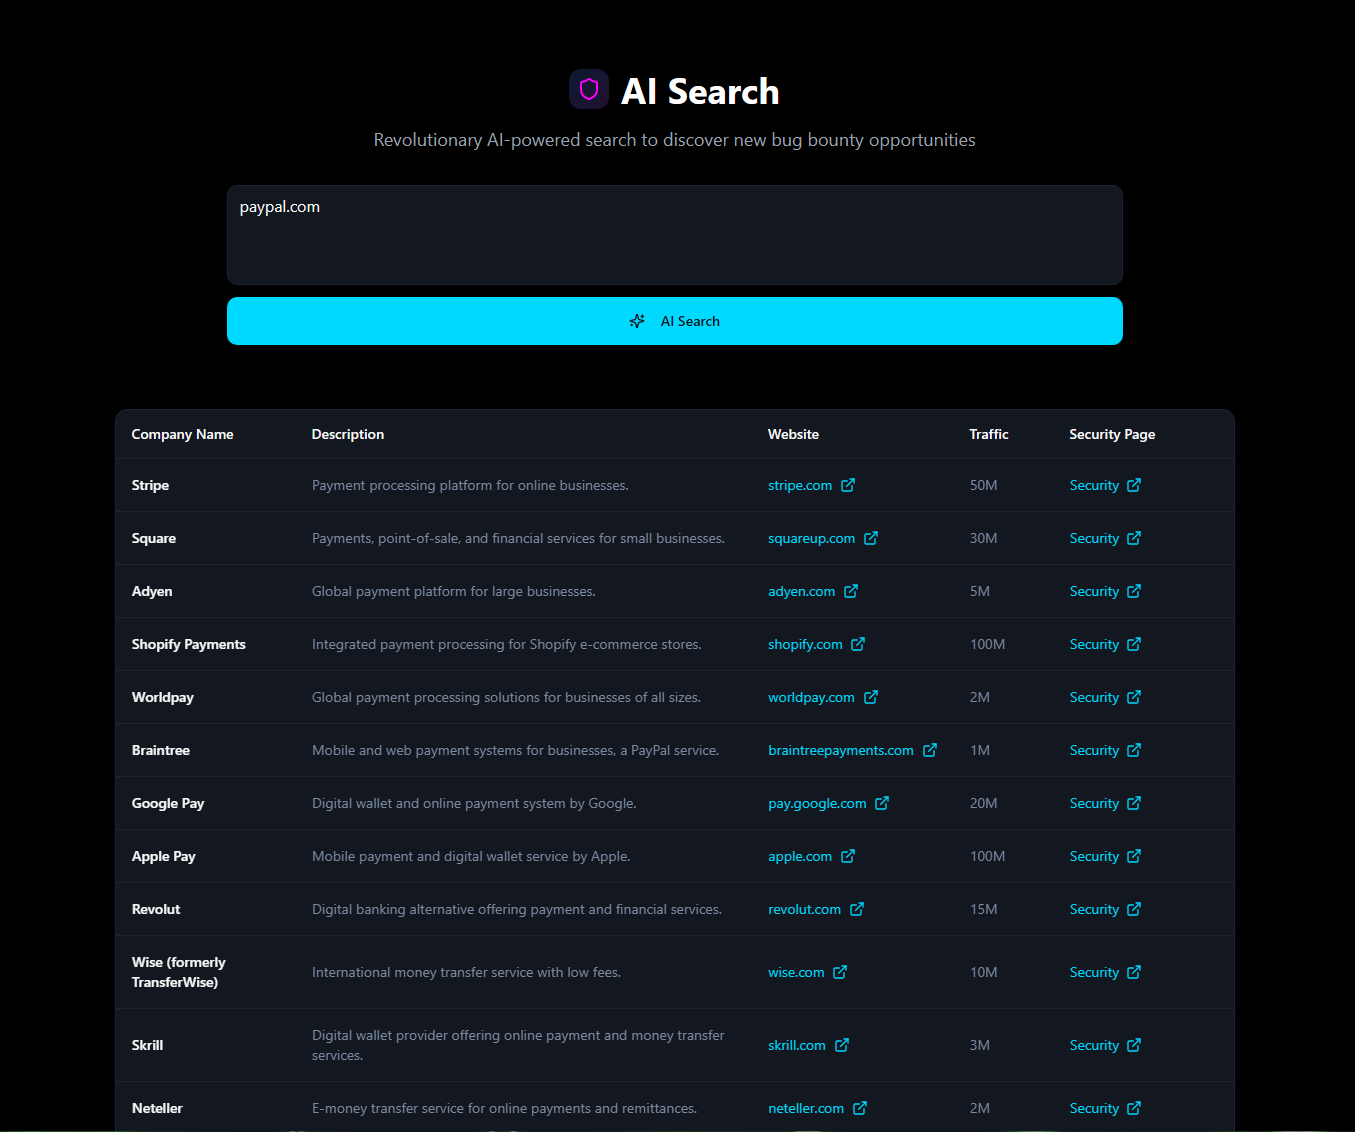Open the Security page for Apple Pay
Viewport: 1355px width, 1132px height.
1094,856
